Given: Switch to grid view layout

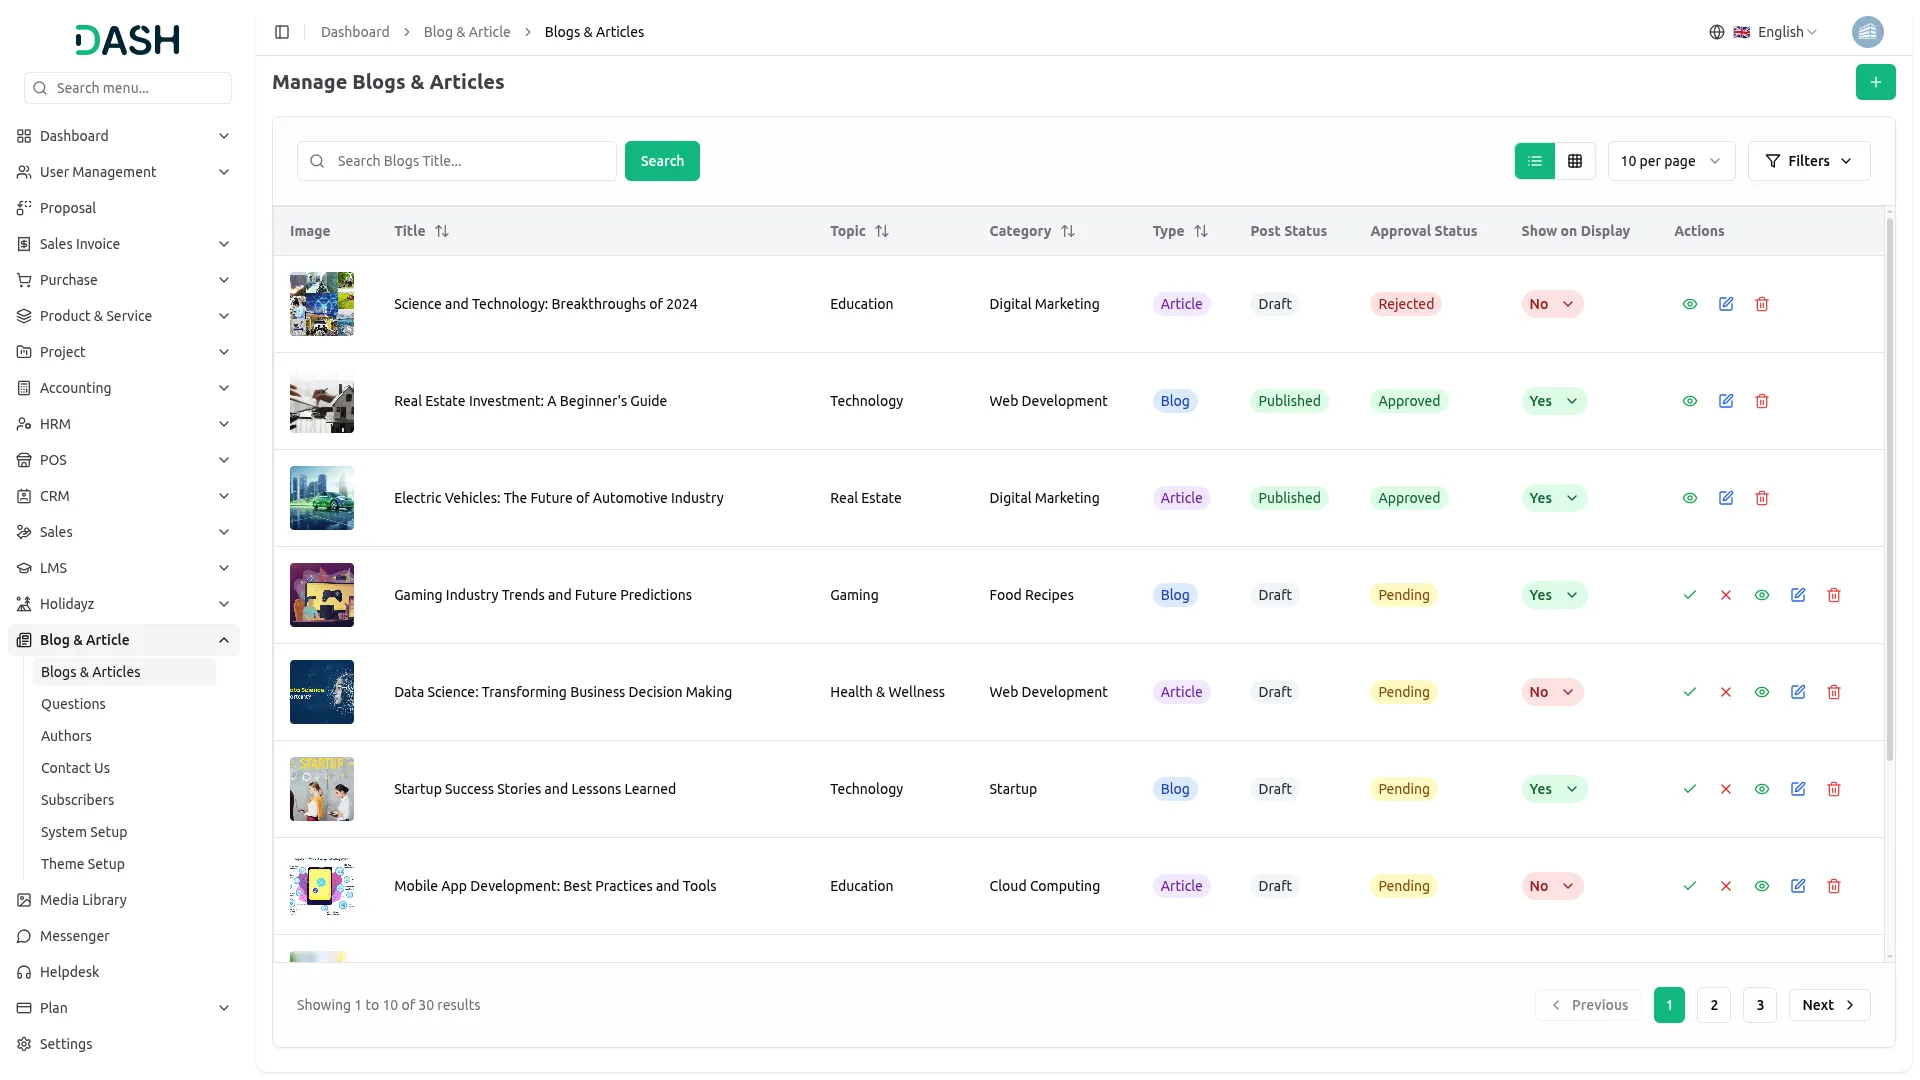Looking at the screenshot, I should coord(1575,161).
